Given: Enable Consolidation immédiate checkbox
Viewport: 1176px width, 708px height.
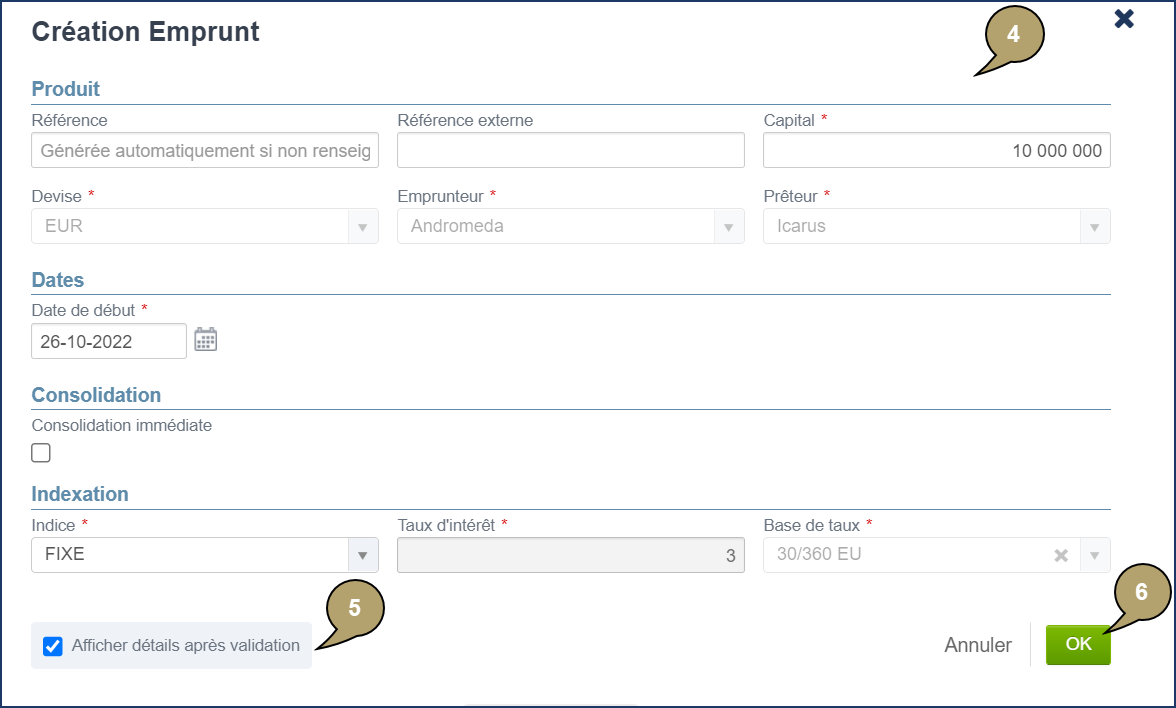Looking at the screenshot, I should point(41,453).
